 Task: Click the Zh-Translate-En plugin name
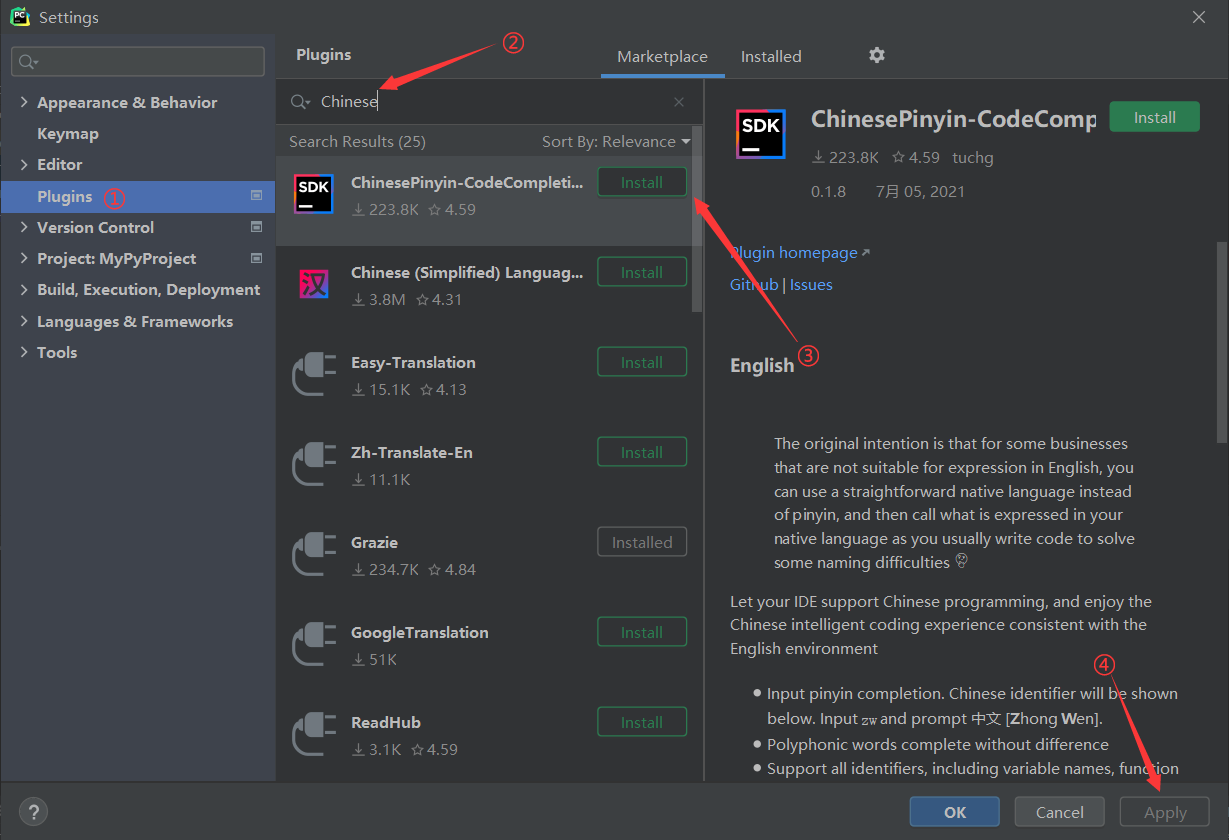(412, 452)
